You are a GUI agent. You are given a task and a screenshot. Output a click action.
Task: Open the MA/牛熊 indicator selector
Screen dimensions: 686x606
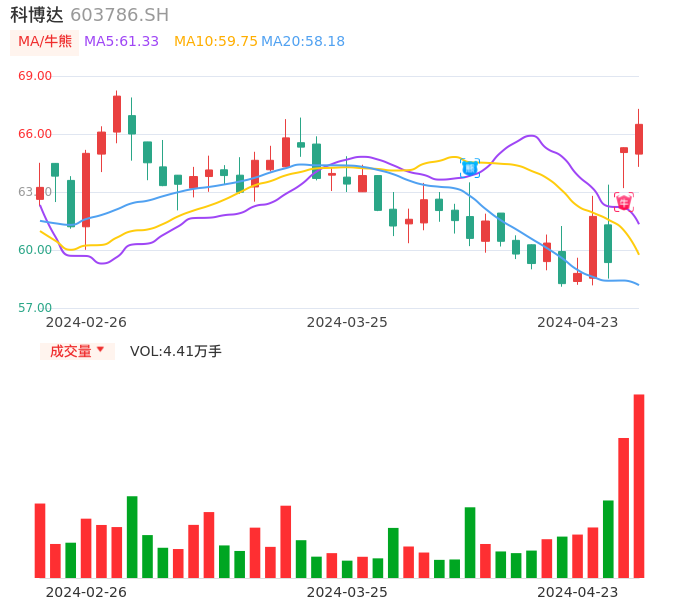click(x=45, y=41)
